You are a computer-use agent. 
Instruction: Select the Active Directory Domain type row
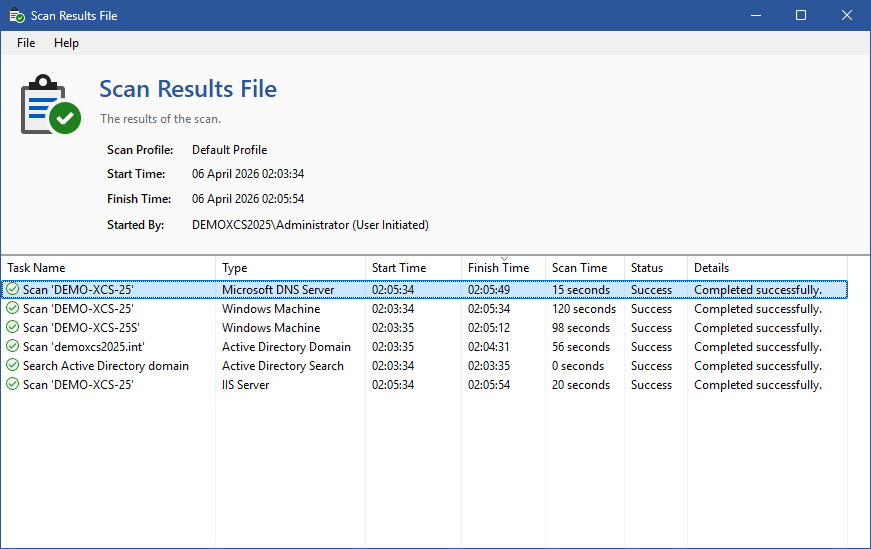(286, 347)
